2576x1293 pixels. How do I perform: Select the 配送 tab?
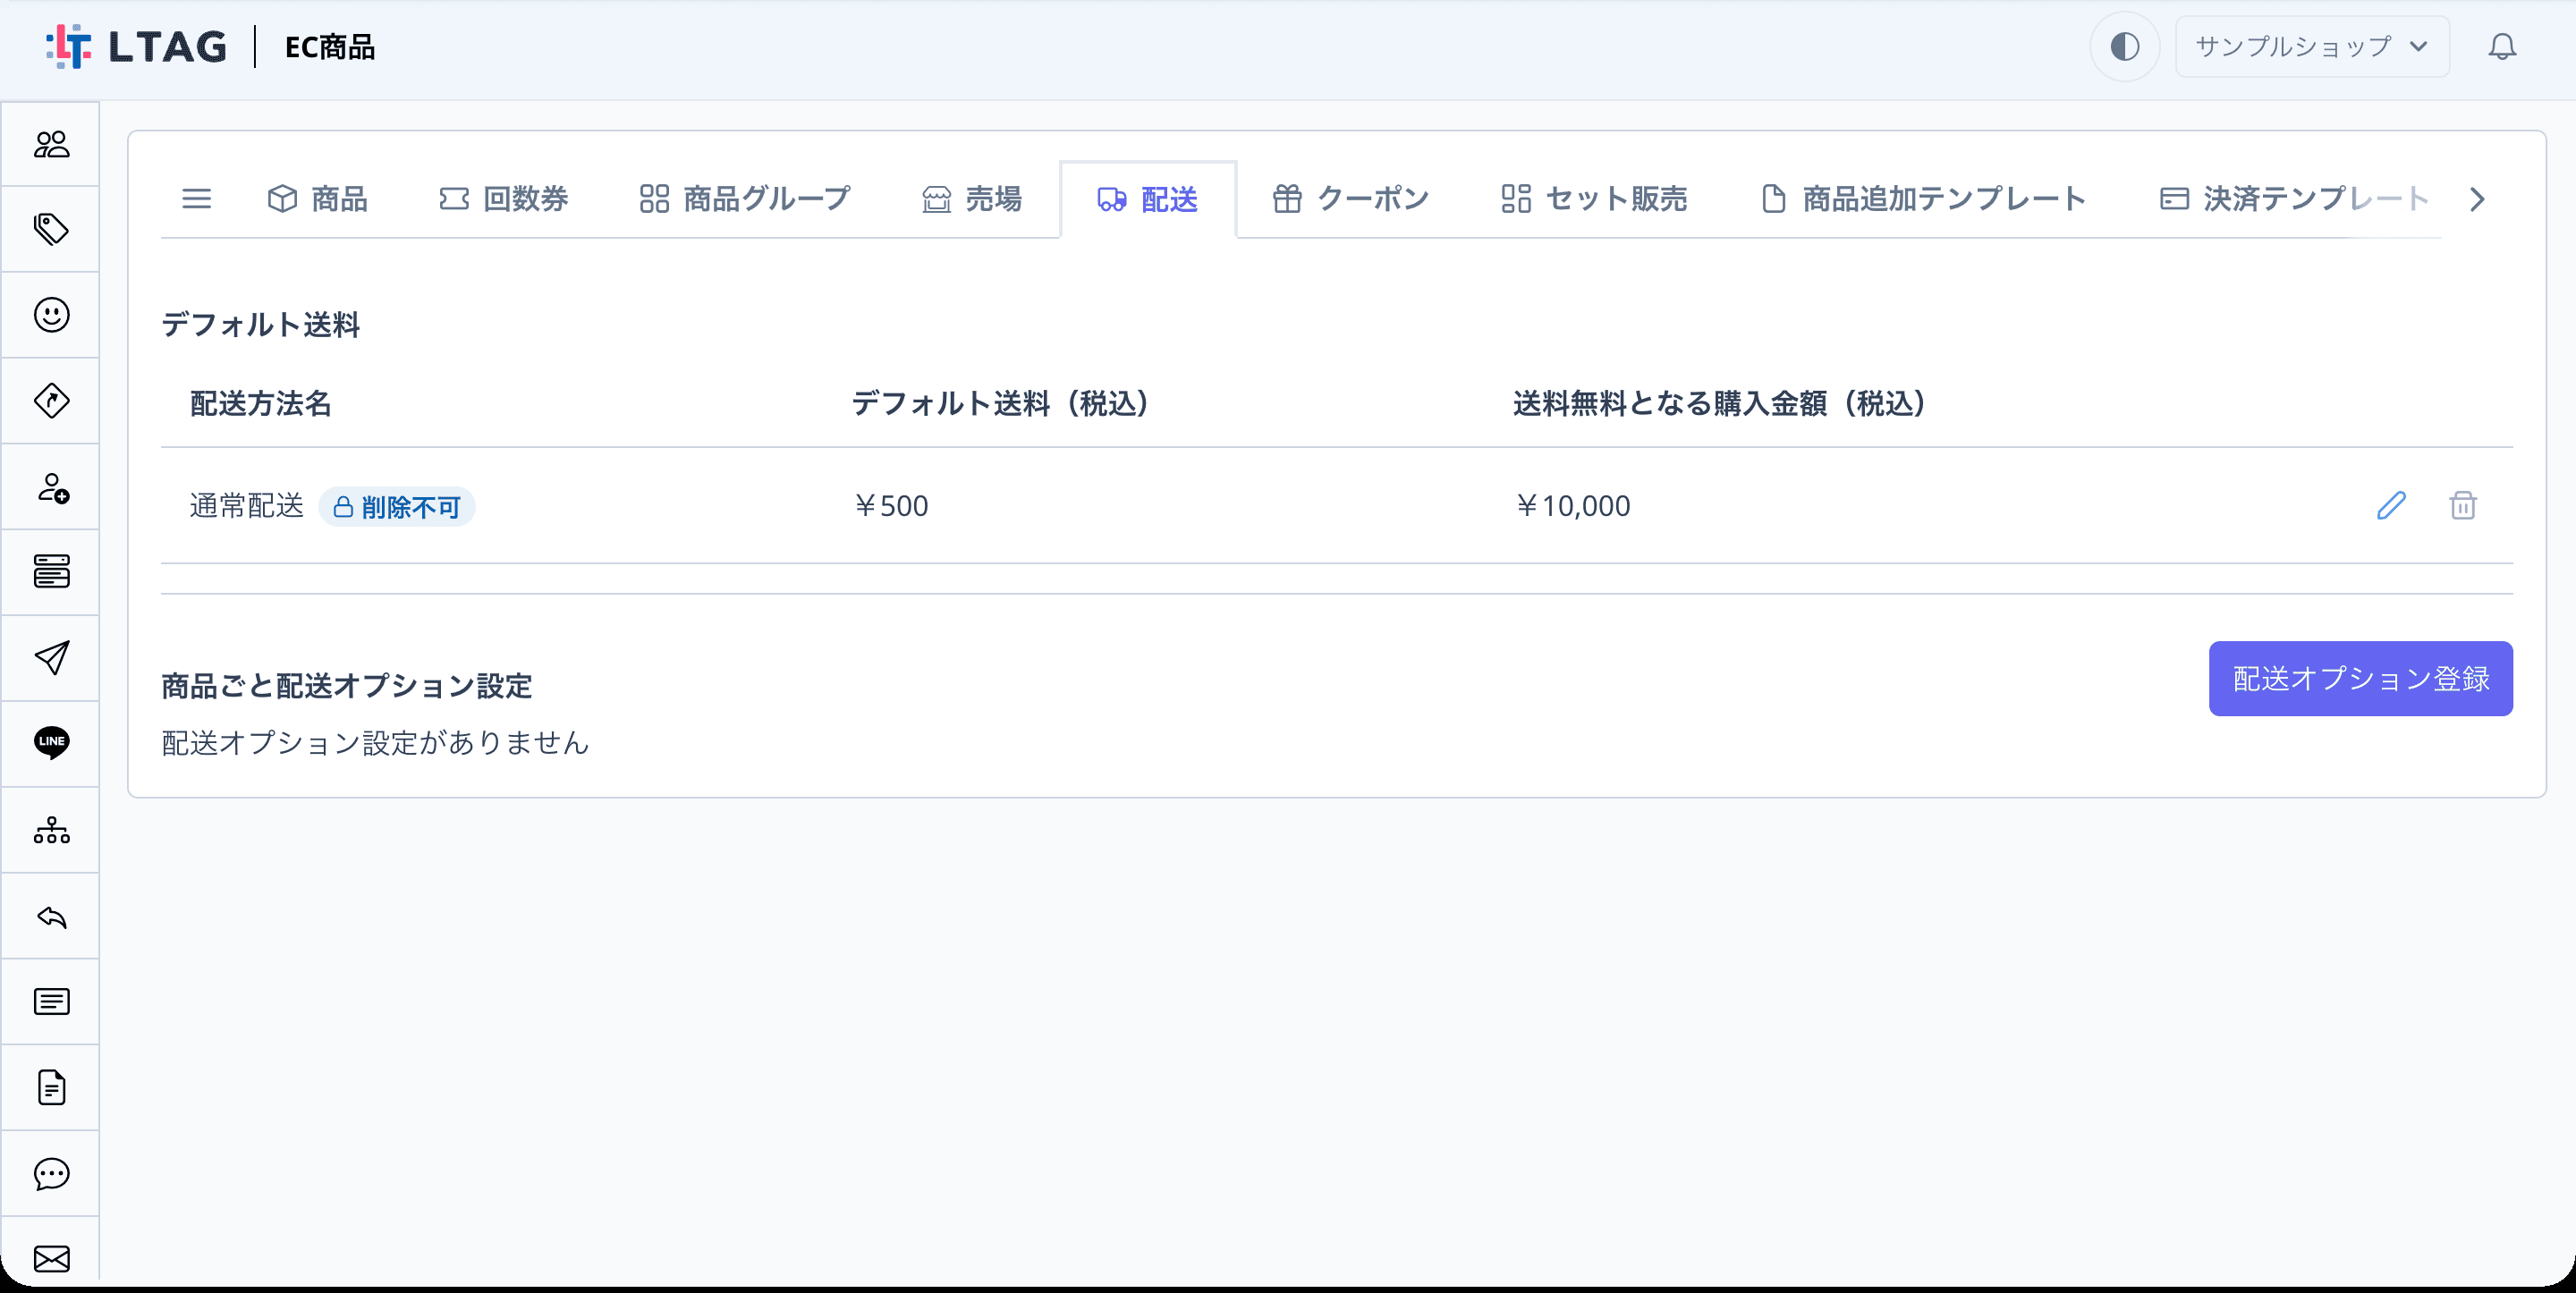1148,200
